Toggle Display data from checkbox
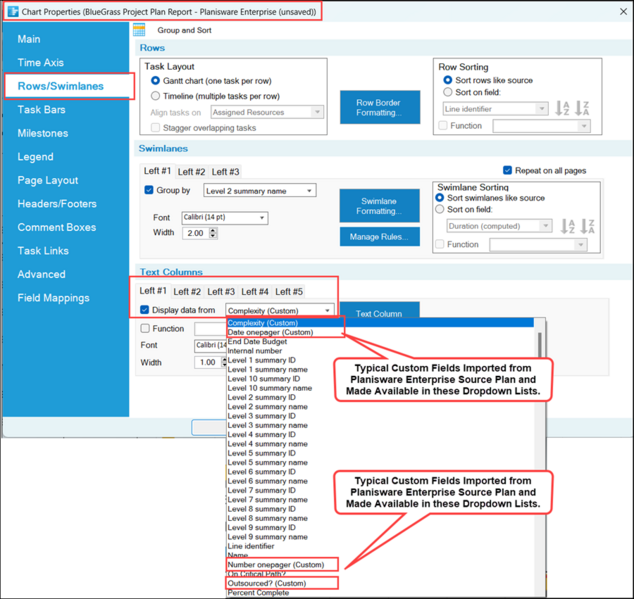634x599 pixels. [x=144, y=310]
